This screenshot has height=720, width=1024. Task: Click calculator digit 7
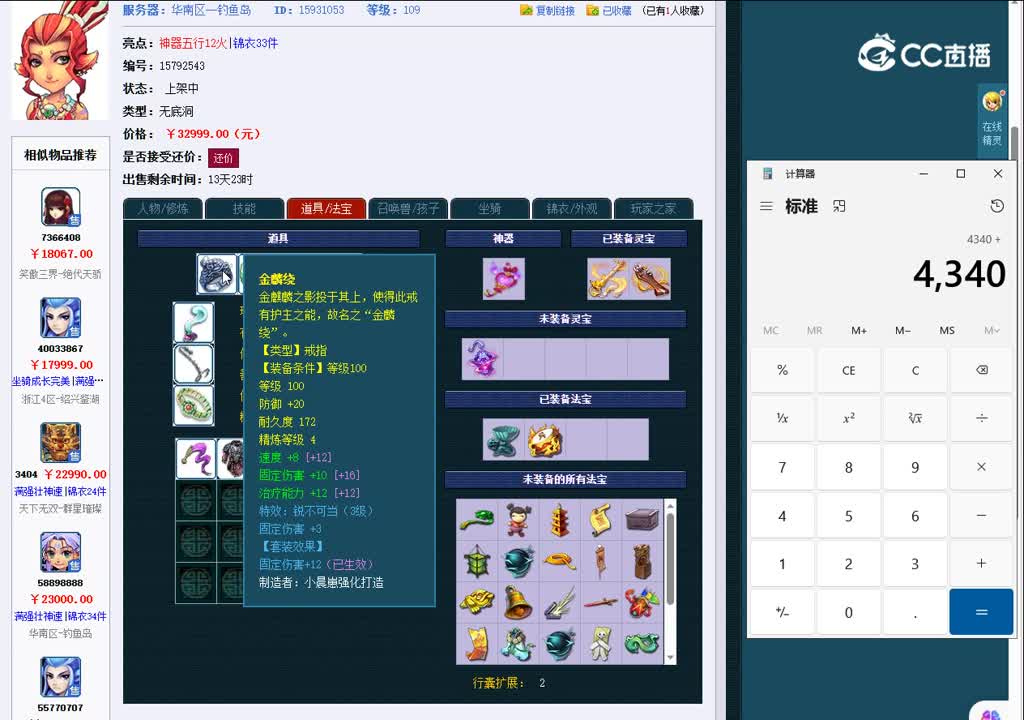782,467
